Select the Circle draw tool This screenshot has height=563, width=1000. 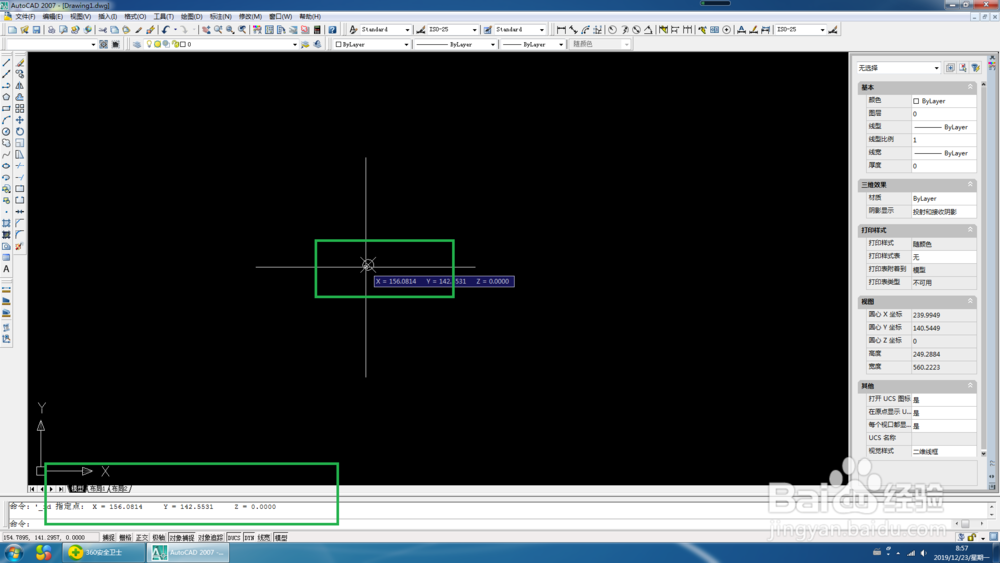(6, 131)
